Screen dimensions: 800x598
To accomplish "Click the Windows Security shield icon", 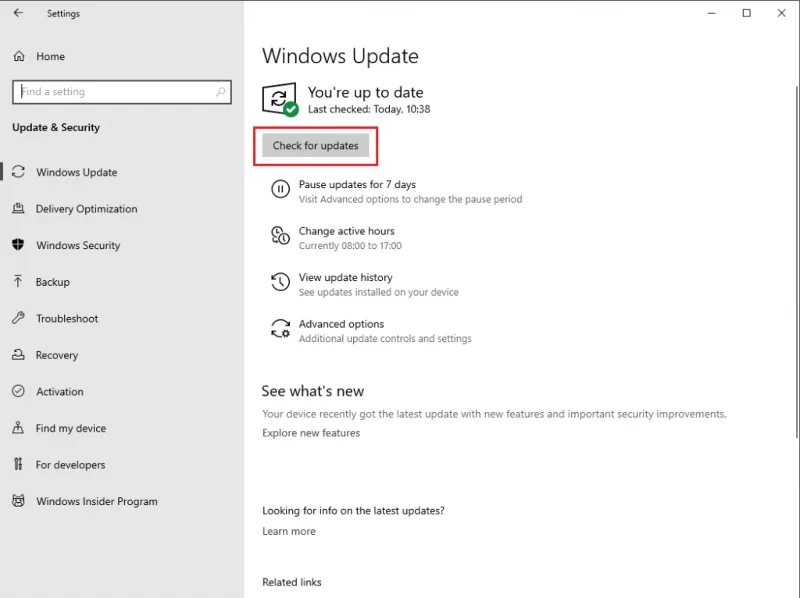I will coord(18,245).
